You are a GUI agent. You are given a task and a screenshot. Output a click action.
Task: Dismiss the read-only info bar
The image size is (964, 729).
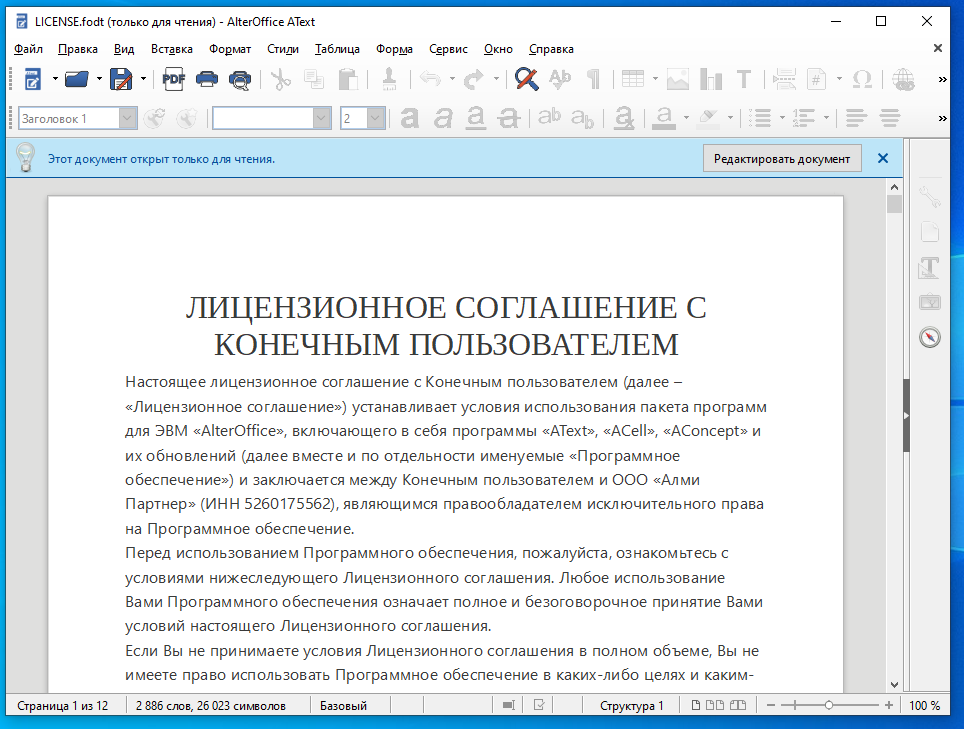882,158
